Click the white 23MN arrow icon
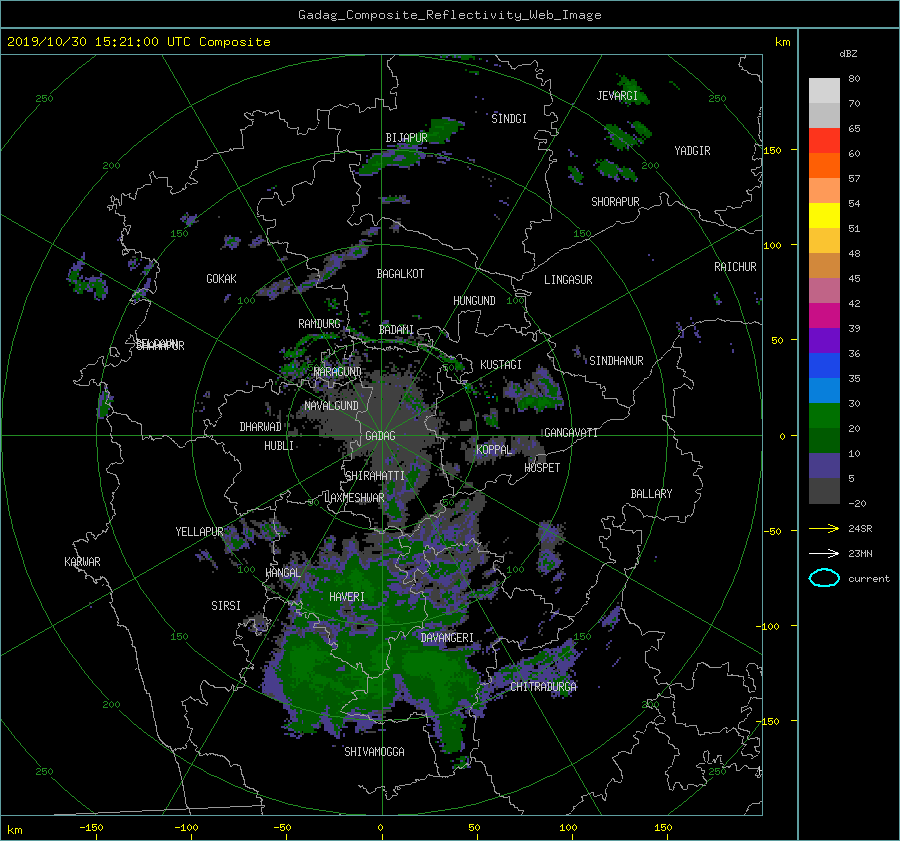 point(824,553)
